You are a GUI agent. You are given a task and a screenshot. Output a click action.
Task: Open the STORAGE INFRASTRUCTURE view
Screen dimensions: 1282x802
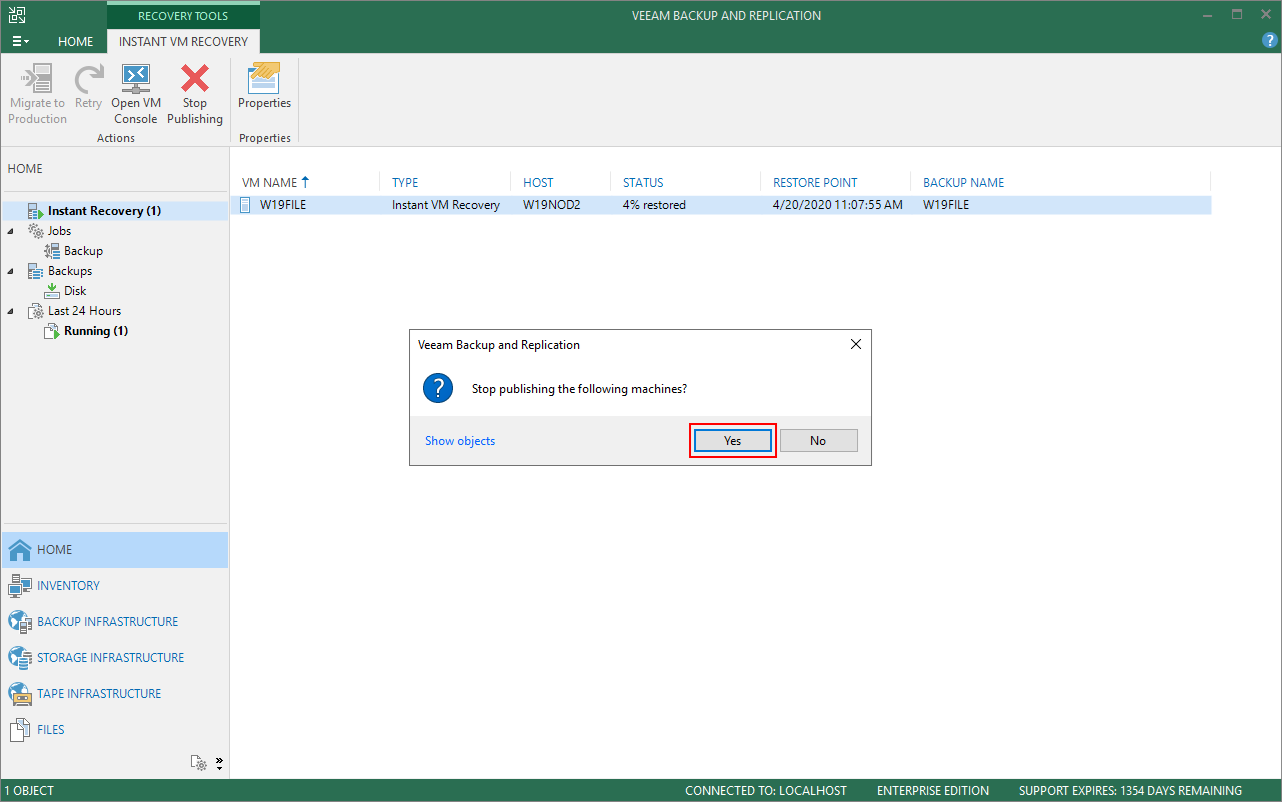(115, 658)
